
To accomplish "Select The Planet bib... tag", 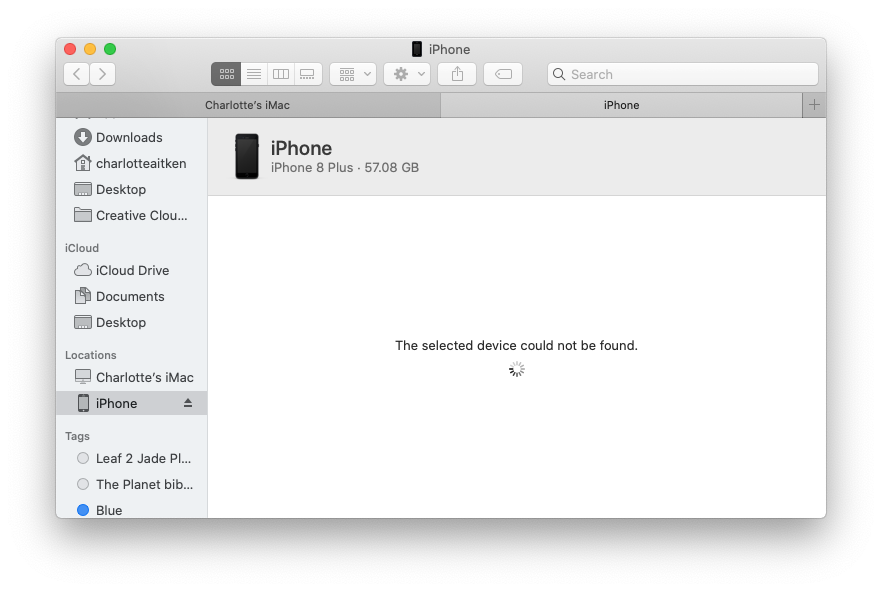I will point(132,484).
